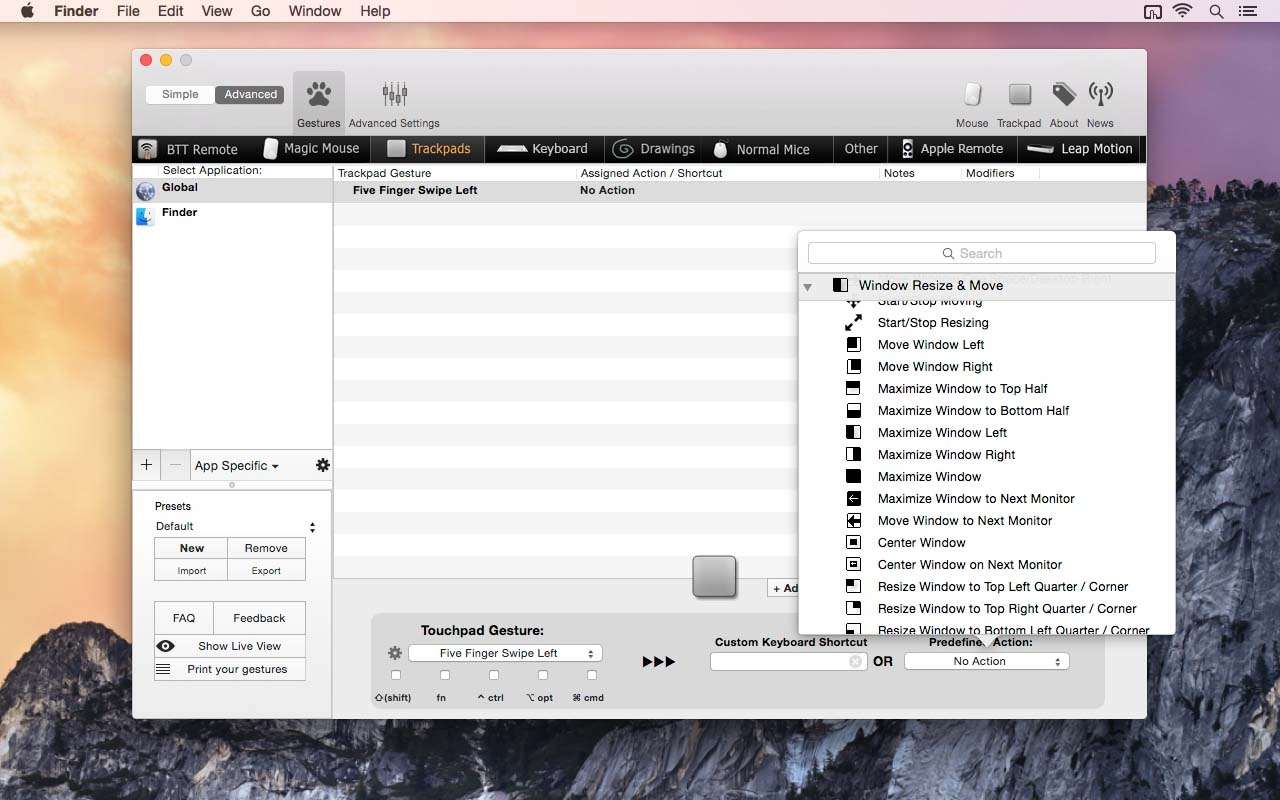
Task: Switch to the Drawings tab
Action: point(654,149)
